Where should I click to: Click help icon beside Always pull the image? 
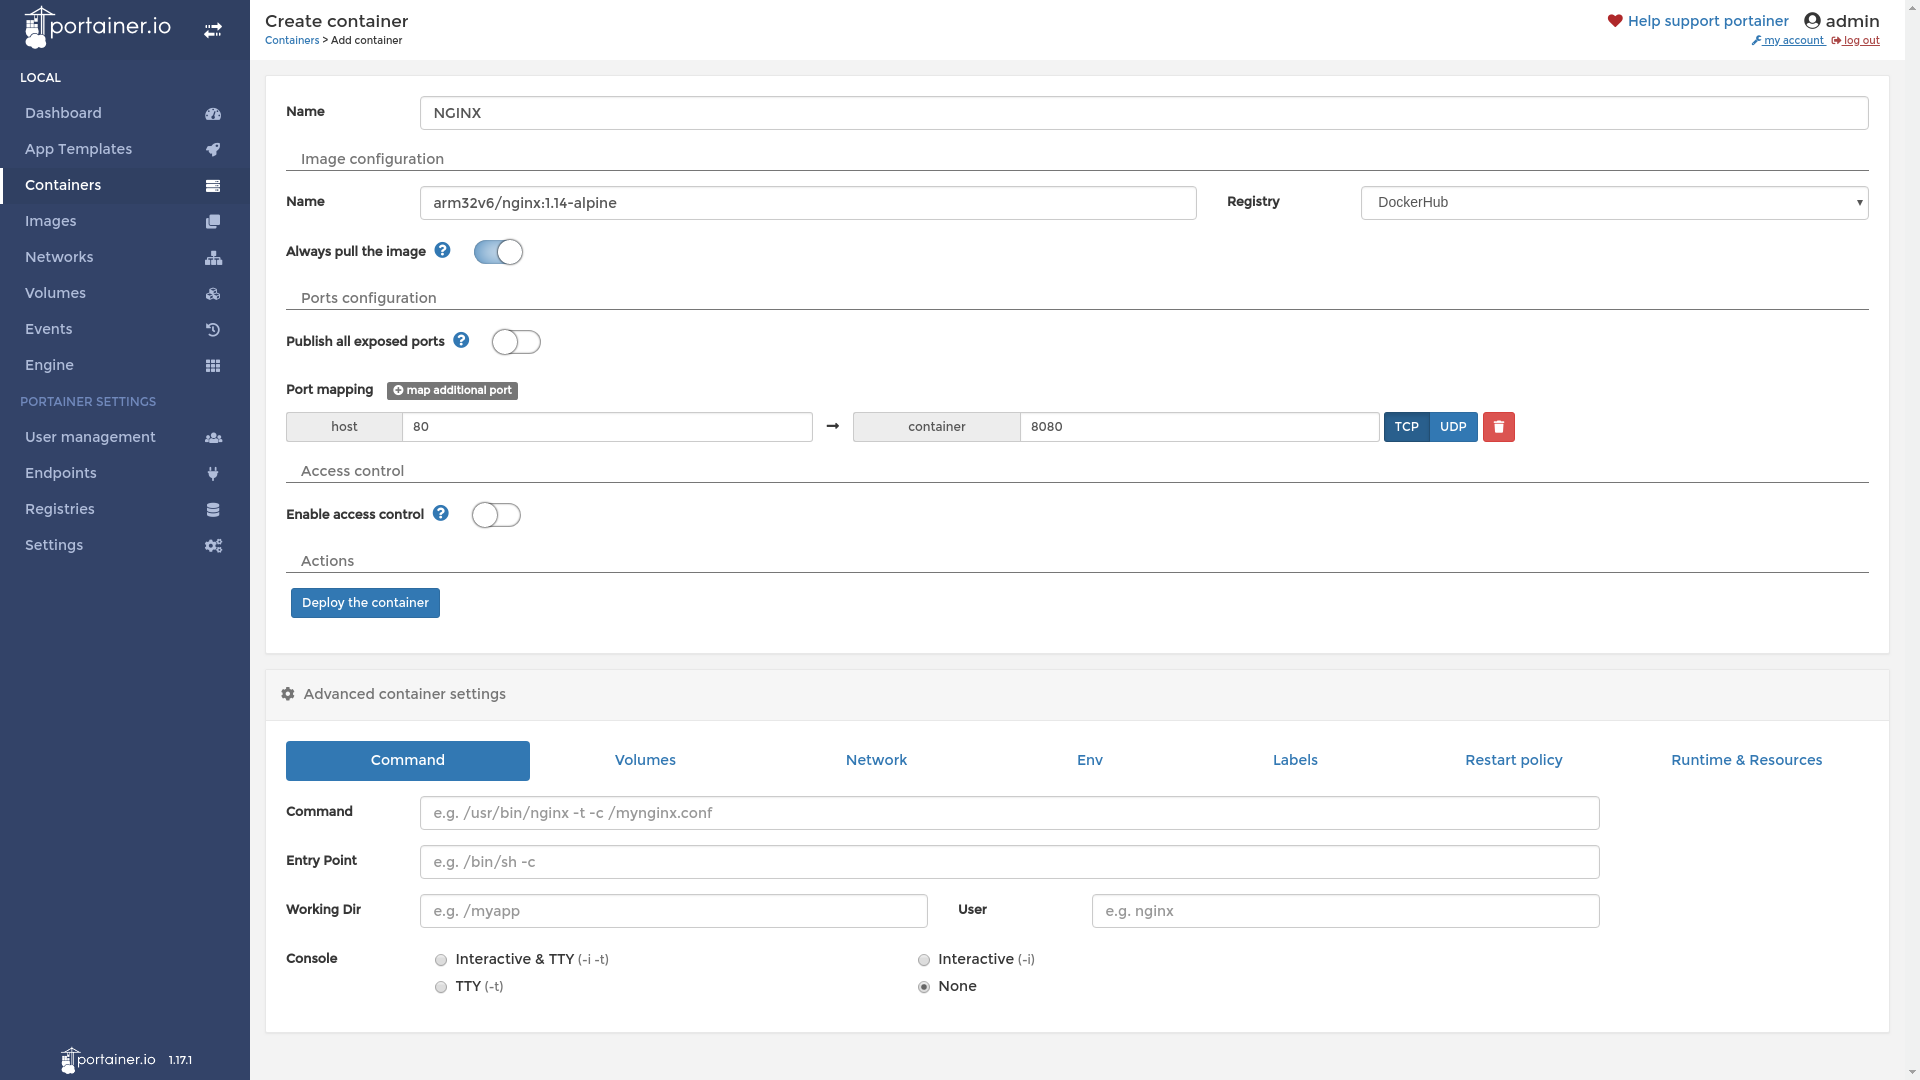pos(442,250)
